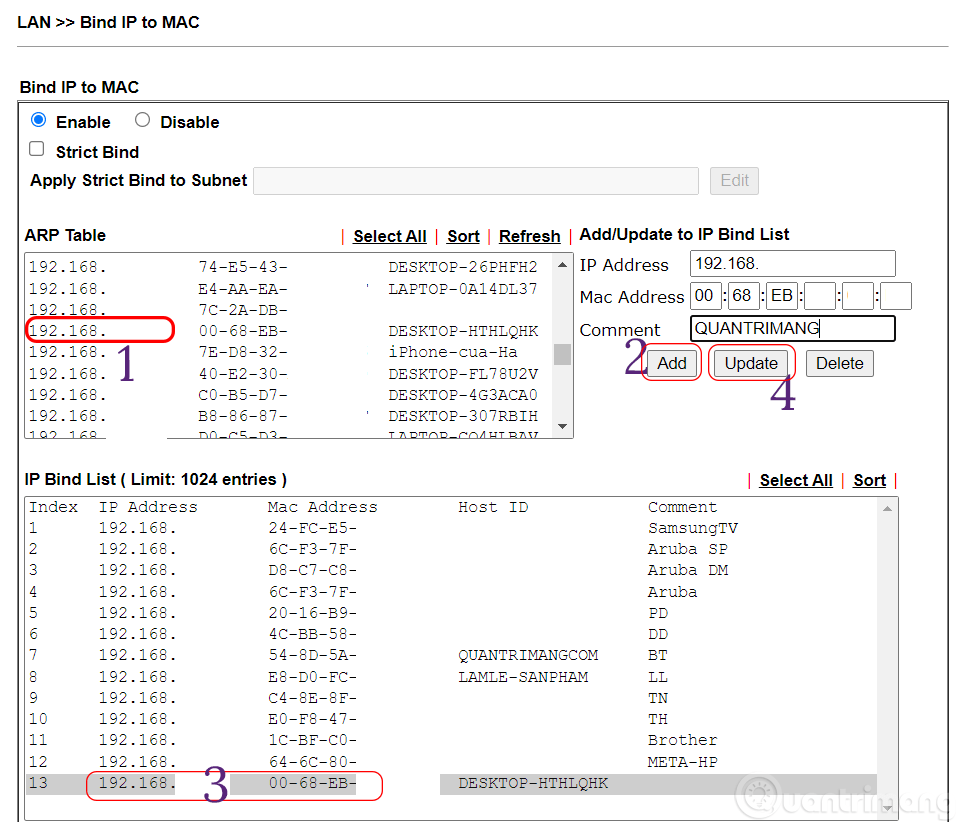Click Sort above the IP Bind List
The width and height of the screenshot is (956, 822).
point(869,479)
